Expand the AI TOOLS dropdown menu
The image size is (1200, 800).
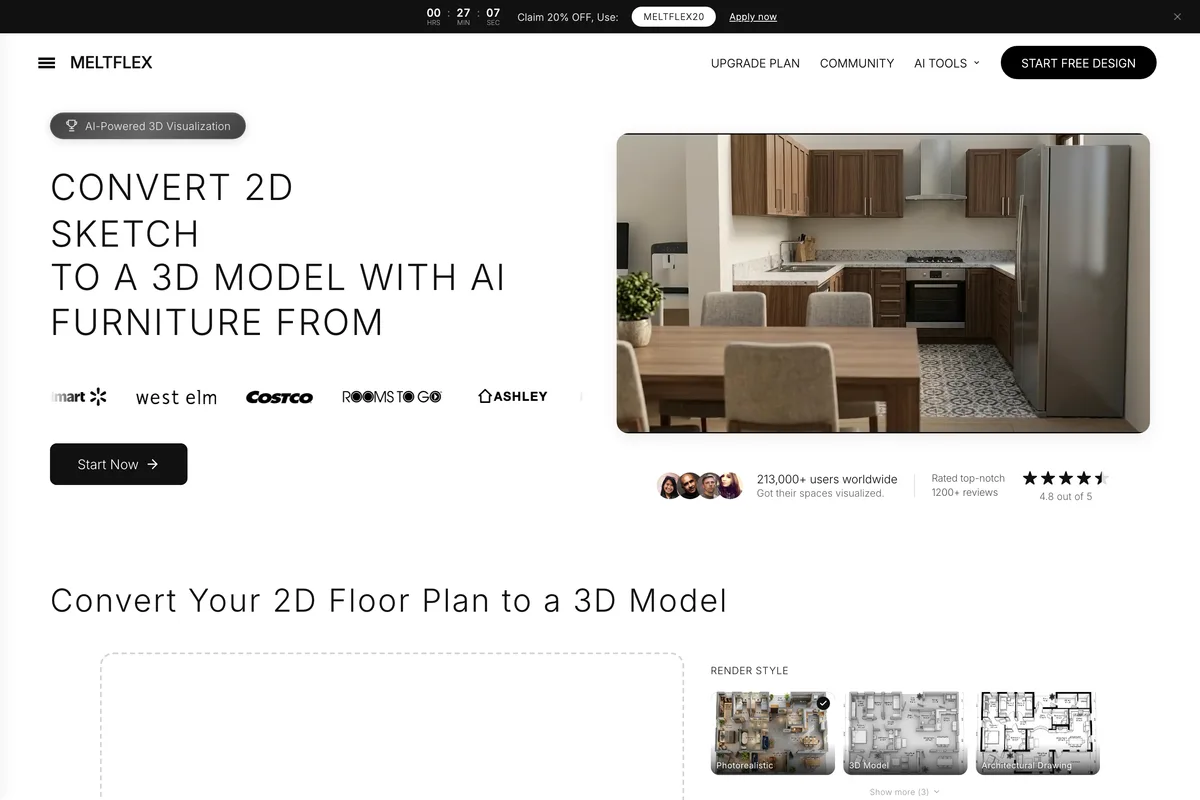coord(946,63)
